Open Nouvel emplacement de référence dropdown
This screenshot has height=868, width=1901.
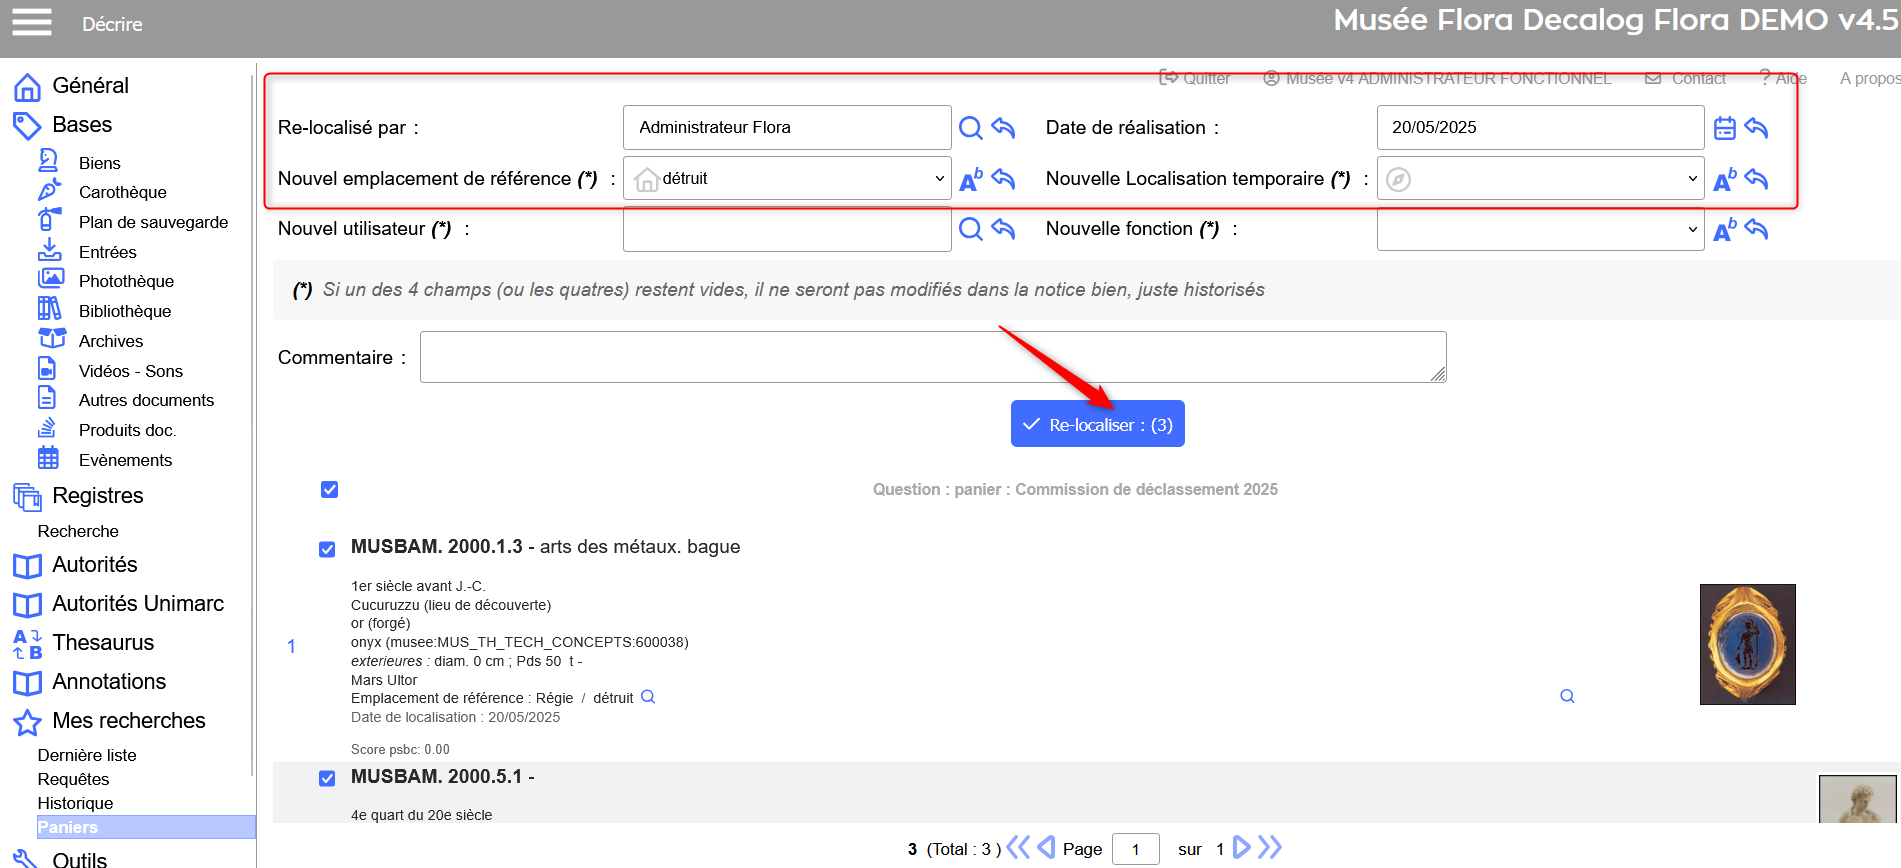coord(786,179)
